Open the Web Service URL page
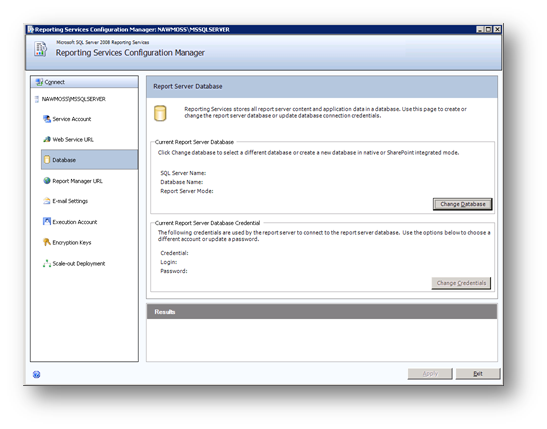 coord(73,140)
